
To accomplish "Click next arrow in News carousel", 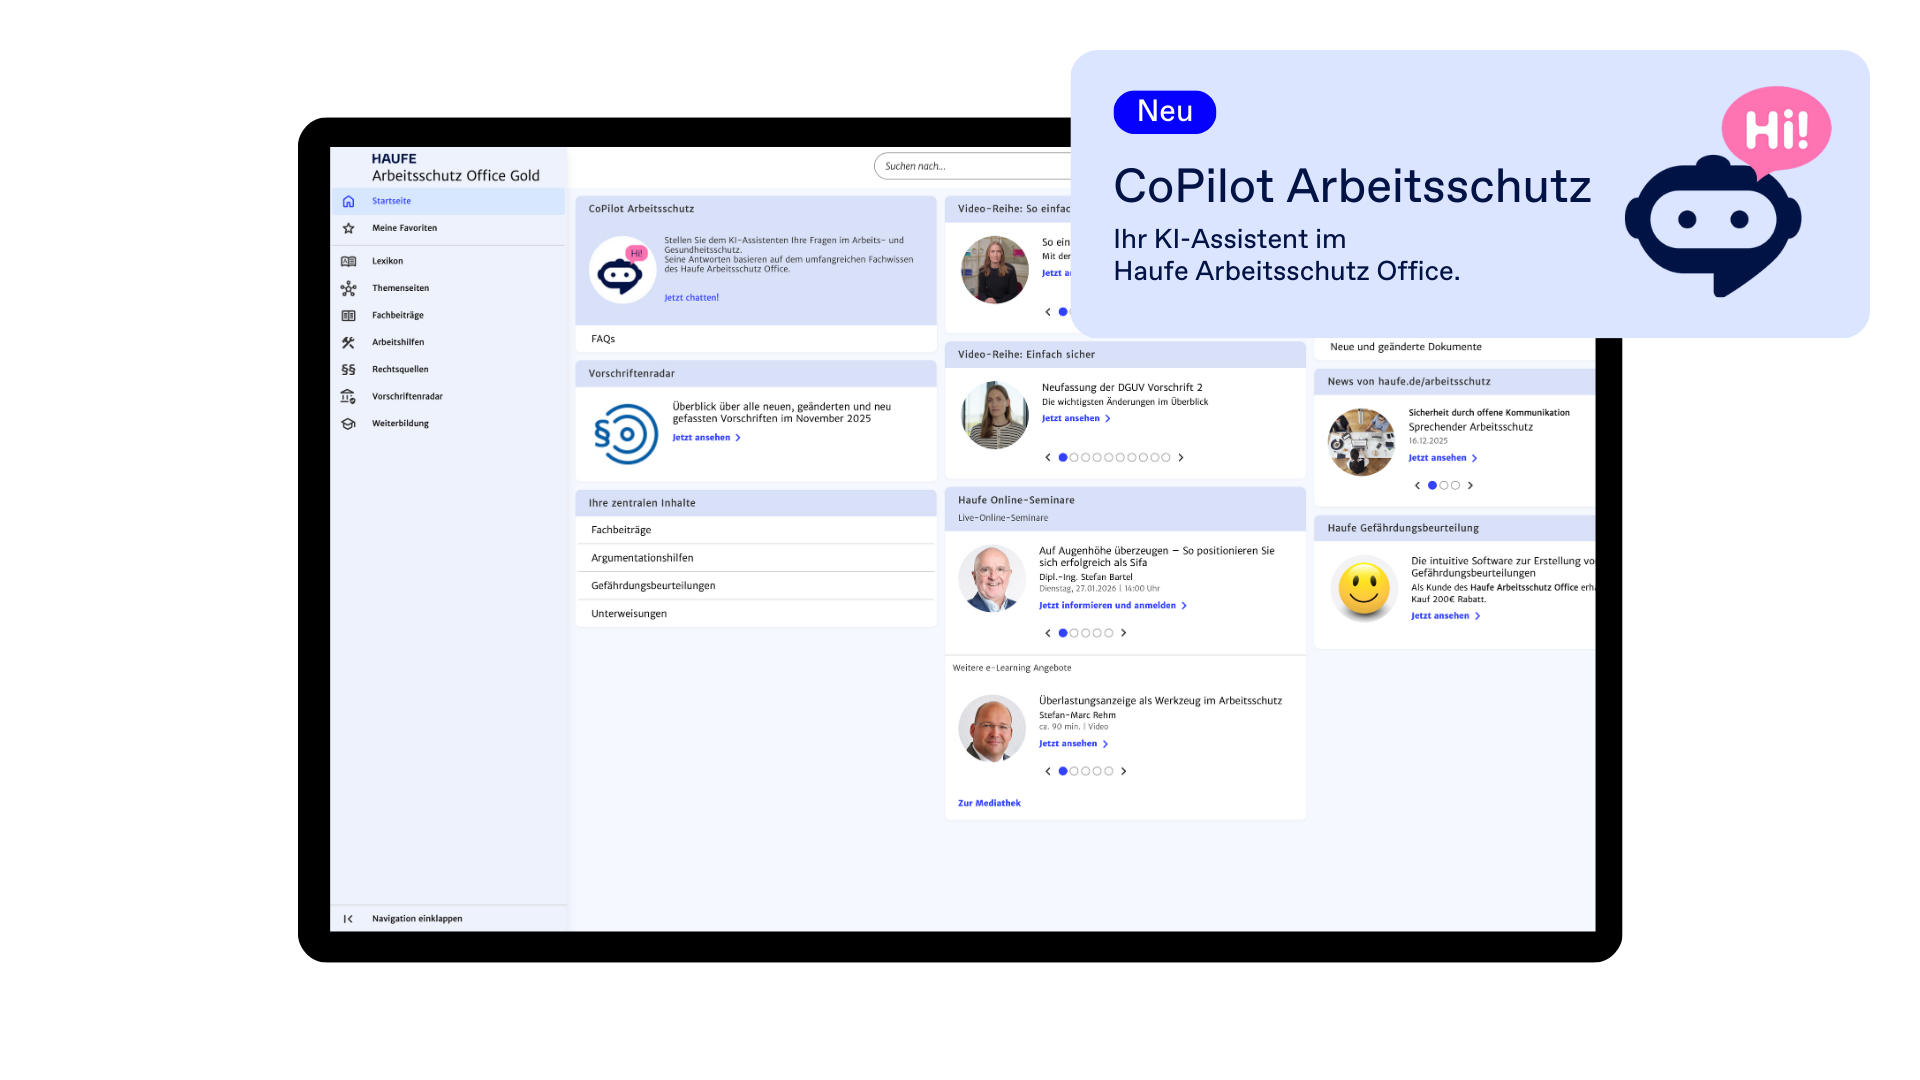I will pyautogui.click(x=1470, y=485).
